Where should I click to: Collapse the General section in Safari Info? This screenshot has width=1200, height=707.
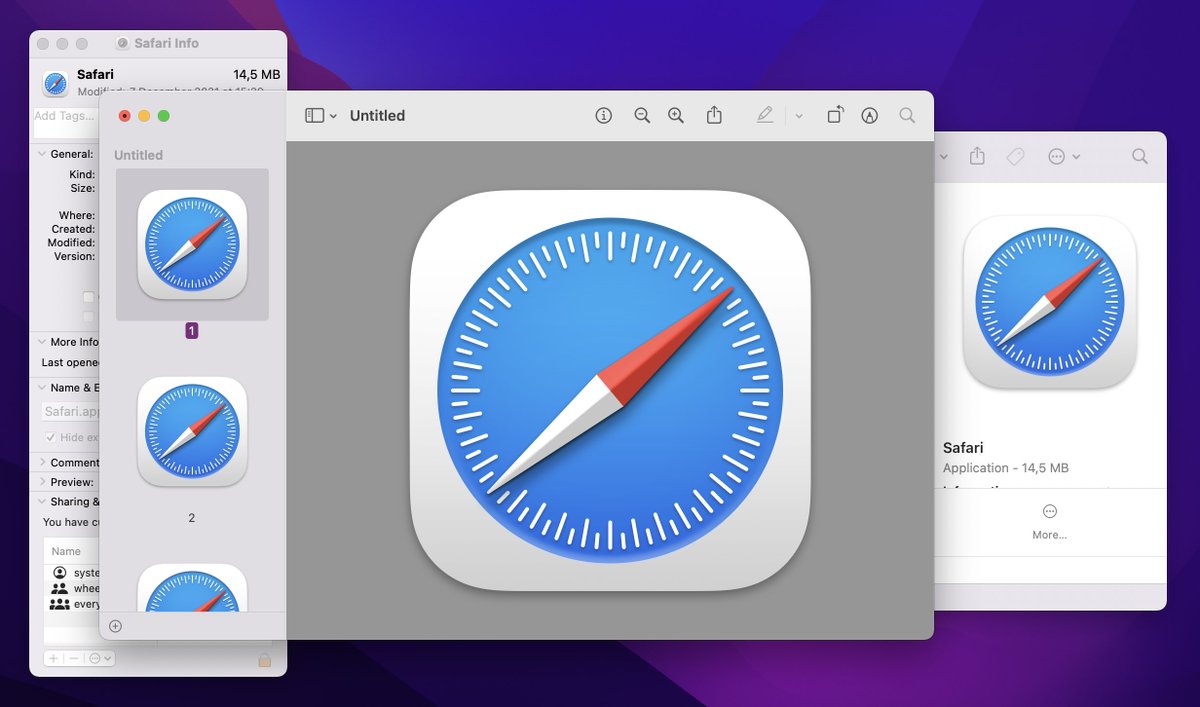coord(42,154)
